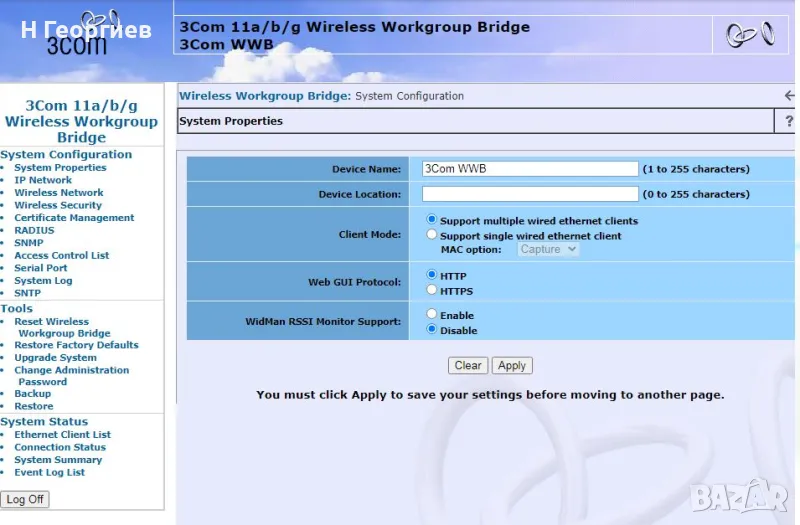The height and width of the screenshot is (525, 800).
Task: Click the back arrow icon
Action: [790, 96]
